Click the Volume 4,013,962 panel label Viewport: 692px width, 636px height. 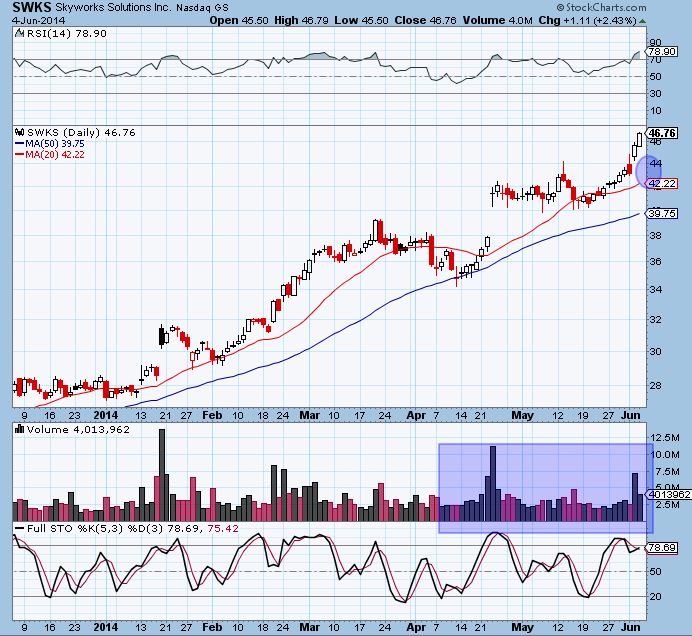point(78,429)
